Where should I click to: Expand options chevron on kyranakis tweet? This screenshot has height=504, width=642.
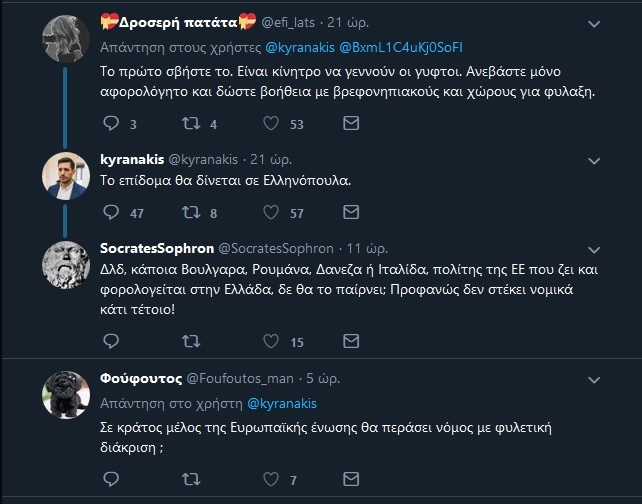[x=594, y=158]
